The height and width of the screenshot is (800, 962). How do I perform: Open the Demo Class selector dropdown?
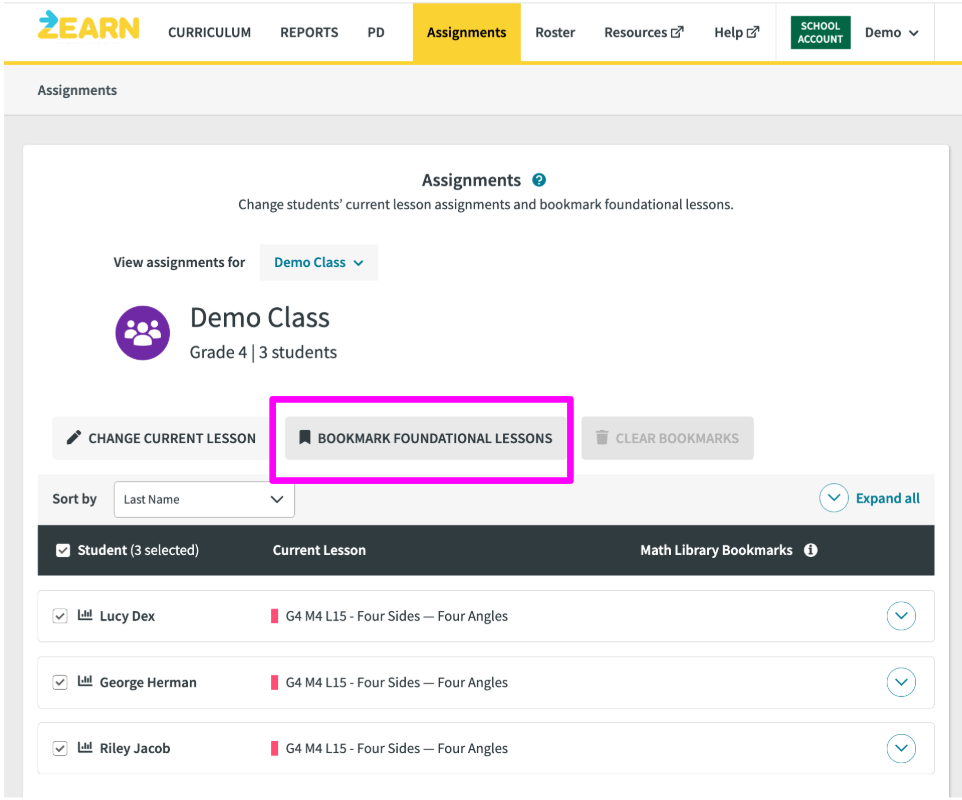click(x=318, y=263)
